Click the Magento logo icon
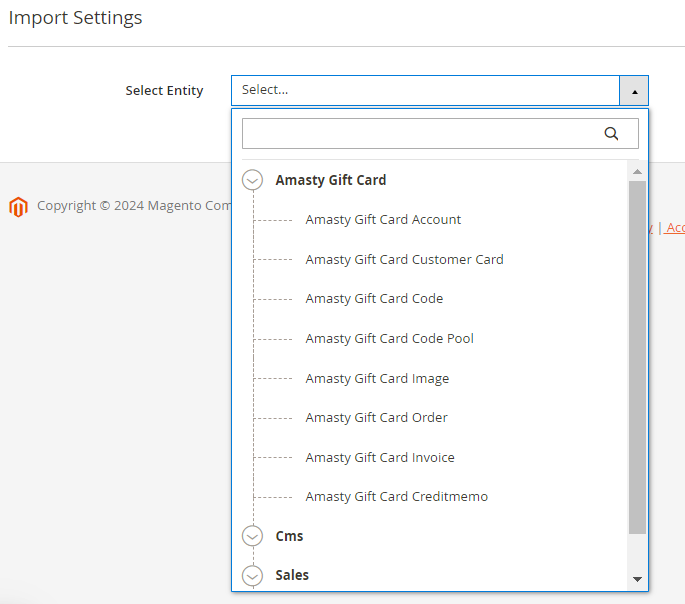685x604 pixels. (18, 207)
